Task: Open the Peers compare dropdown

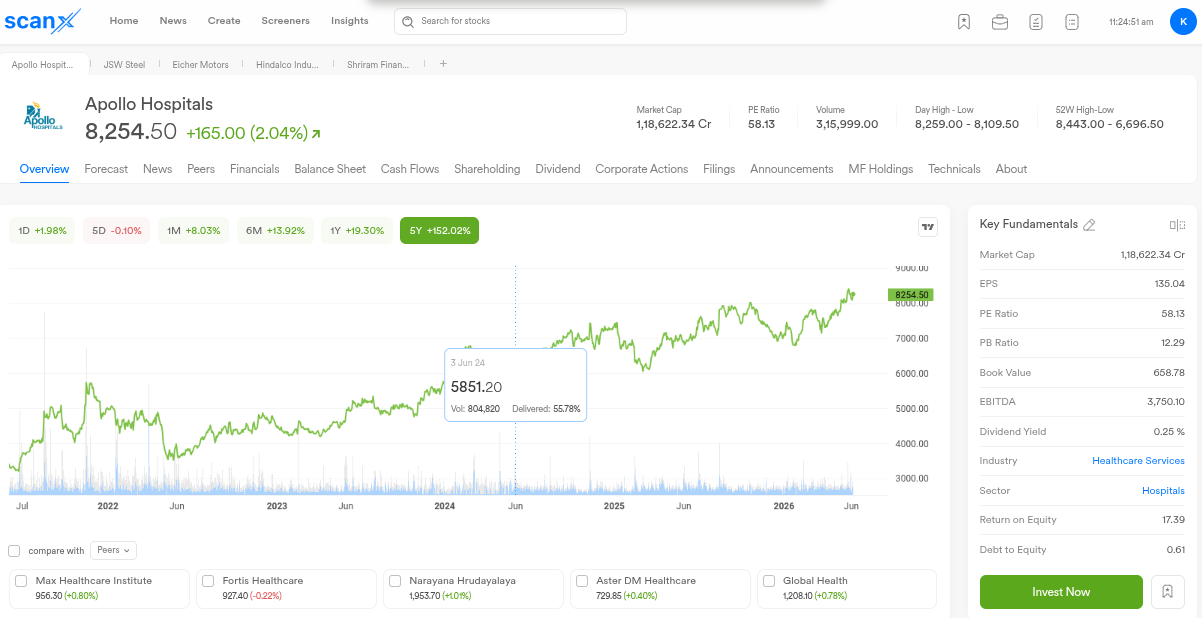Action: (113, 550)
